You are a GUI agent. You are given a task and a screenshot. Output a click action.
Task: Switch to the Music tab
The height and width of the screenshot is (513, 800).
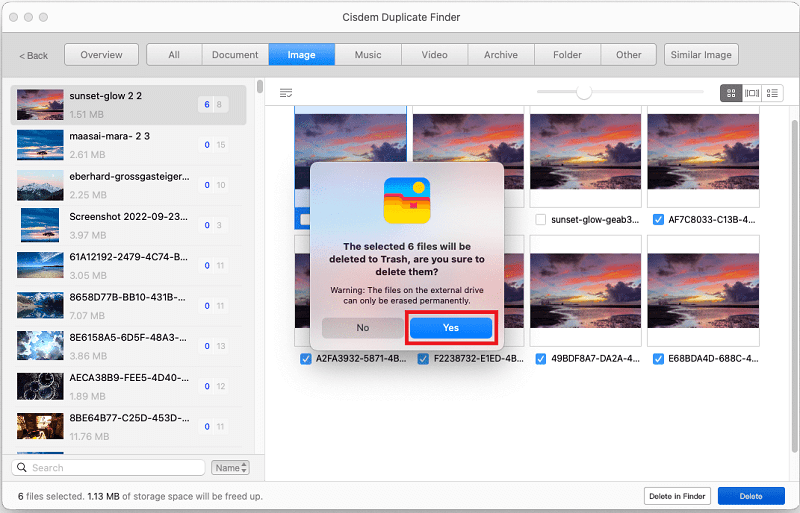pyautogui.click(x=368, y=55)
